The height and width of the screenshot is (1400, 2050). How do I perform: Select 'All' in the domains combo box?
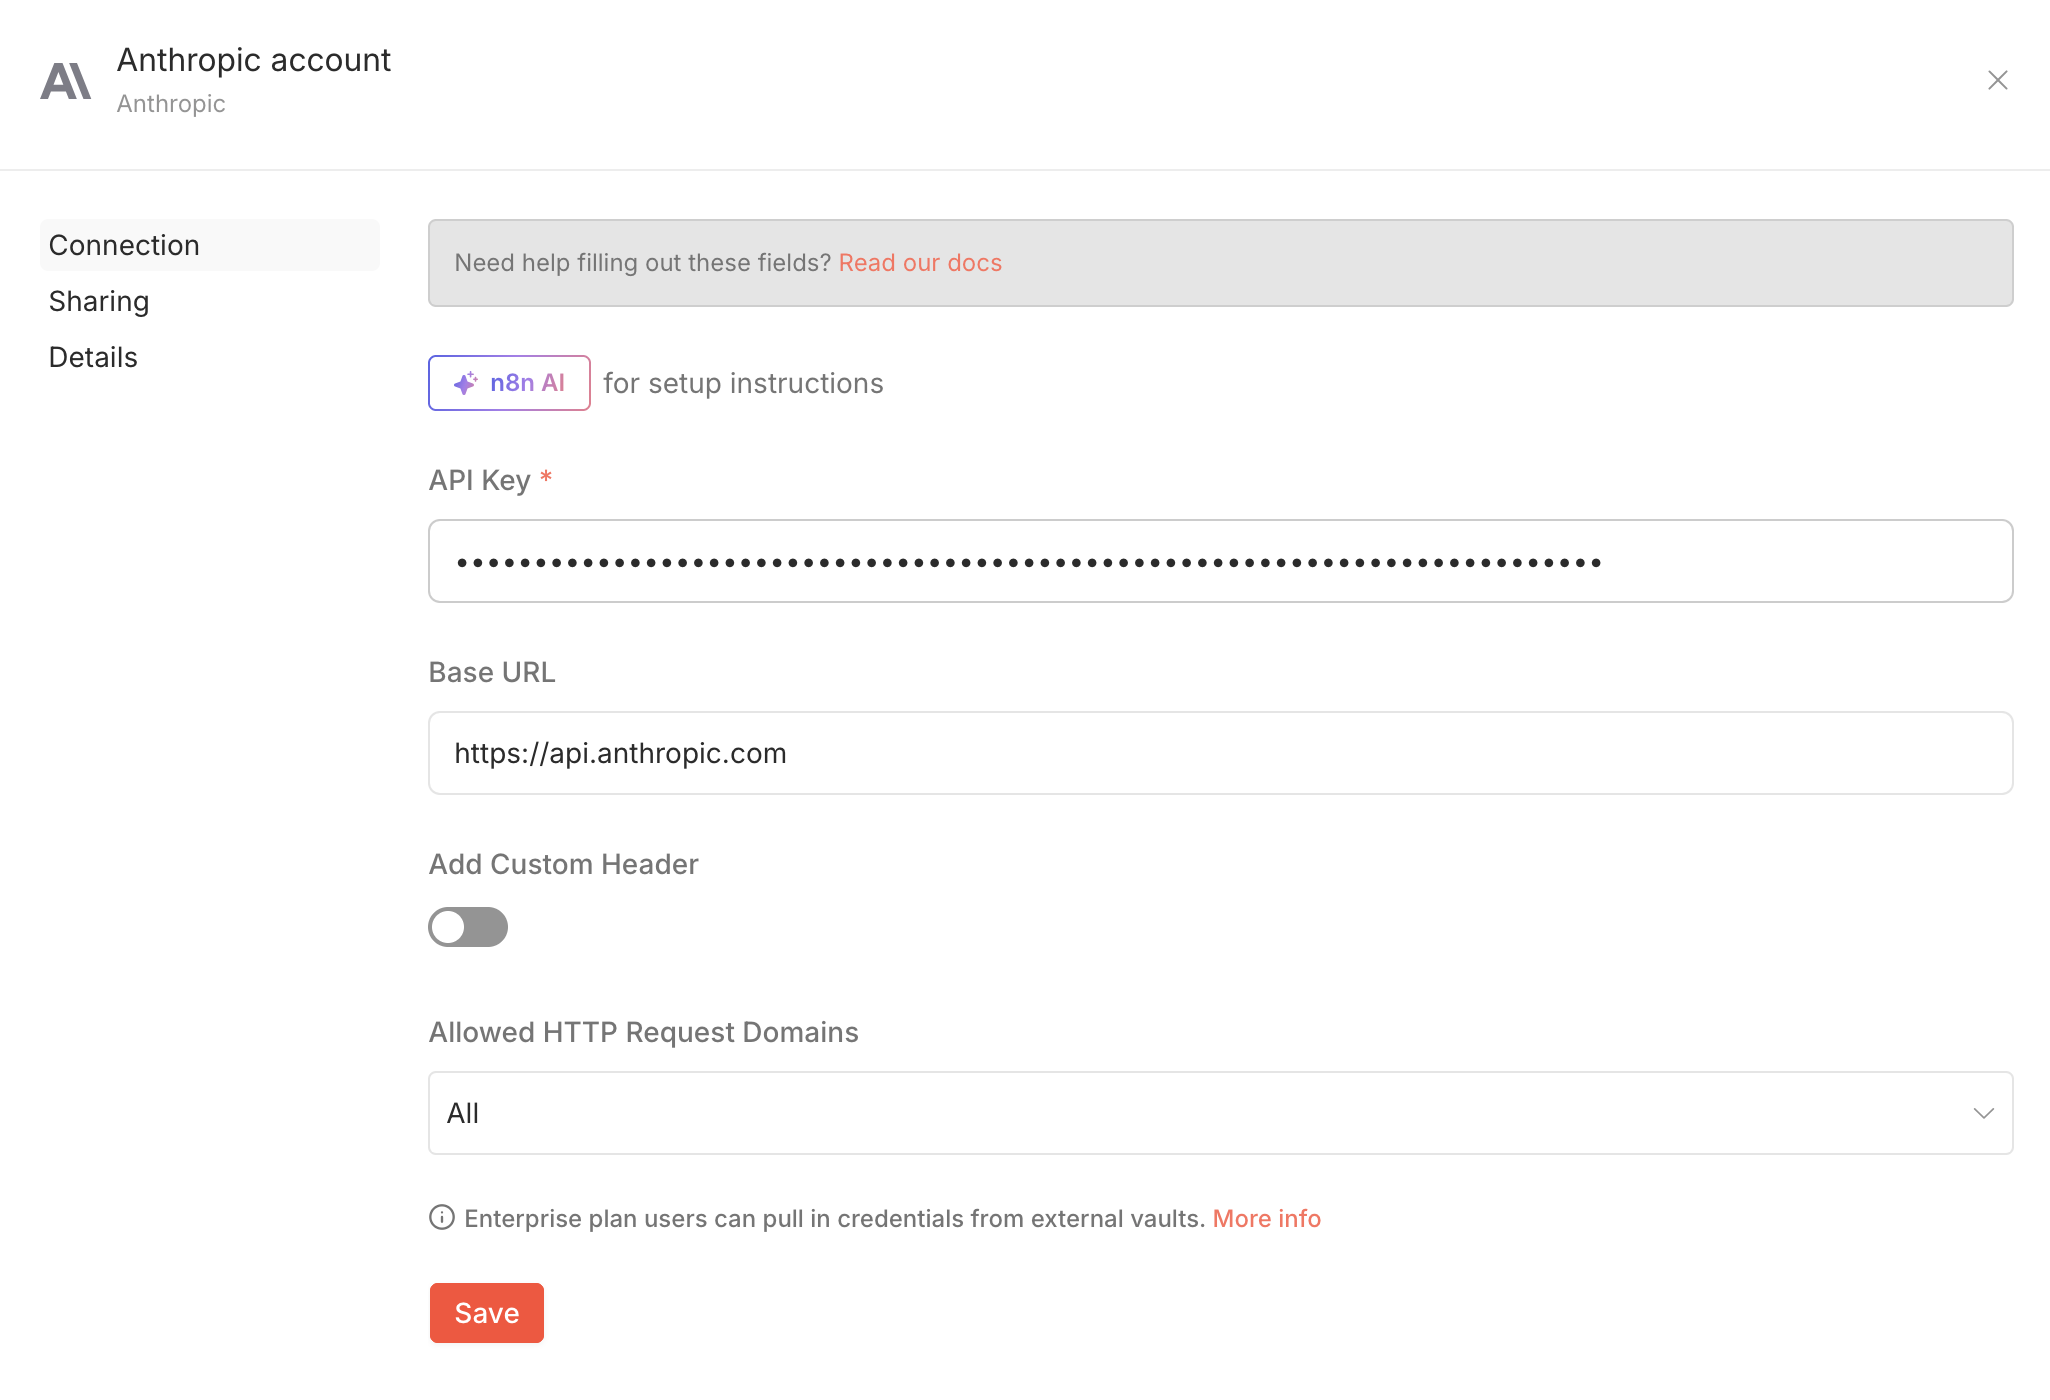point(462,1113)
